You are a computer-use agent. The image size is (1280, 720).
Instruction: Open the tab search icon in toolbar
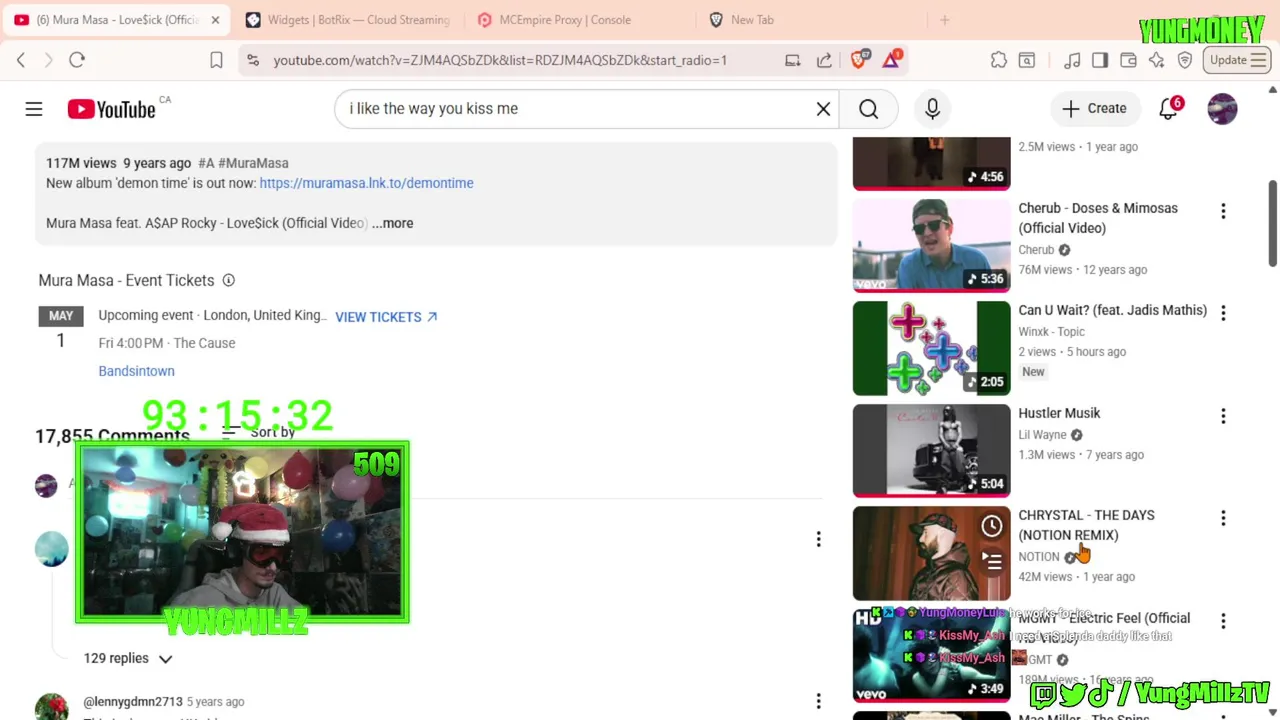tap(1027, 60)
